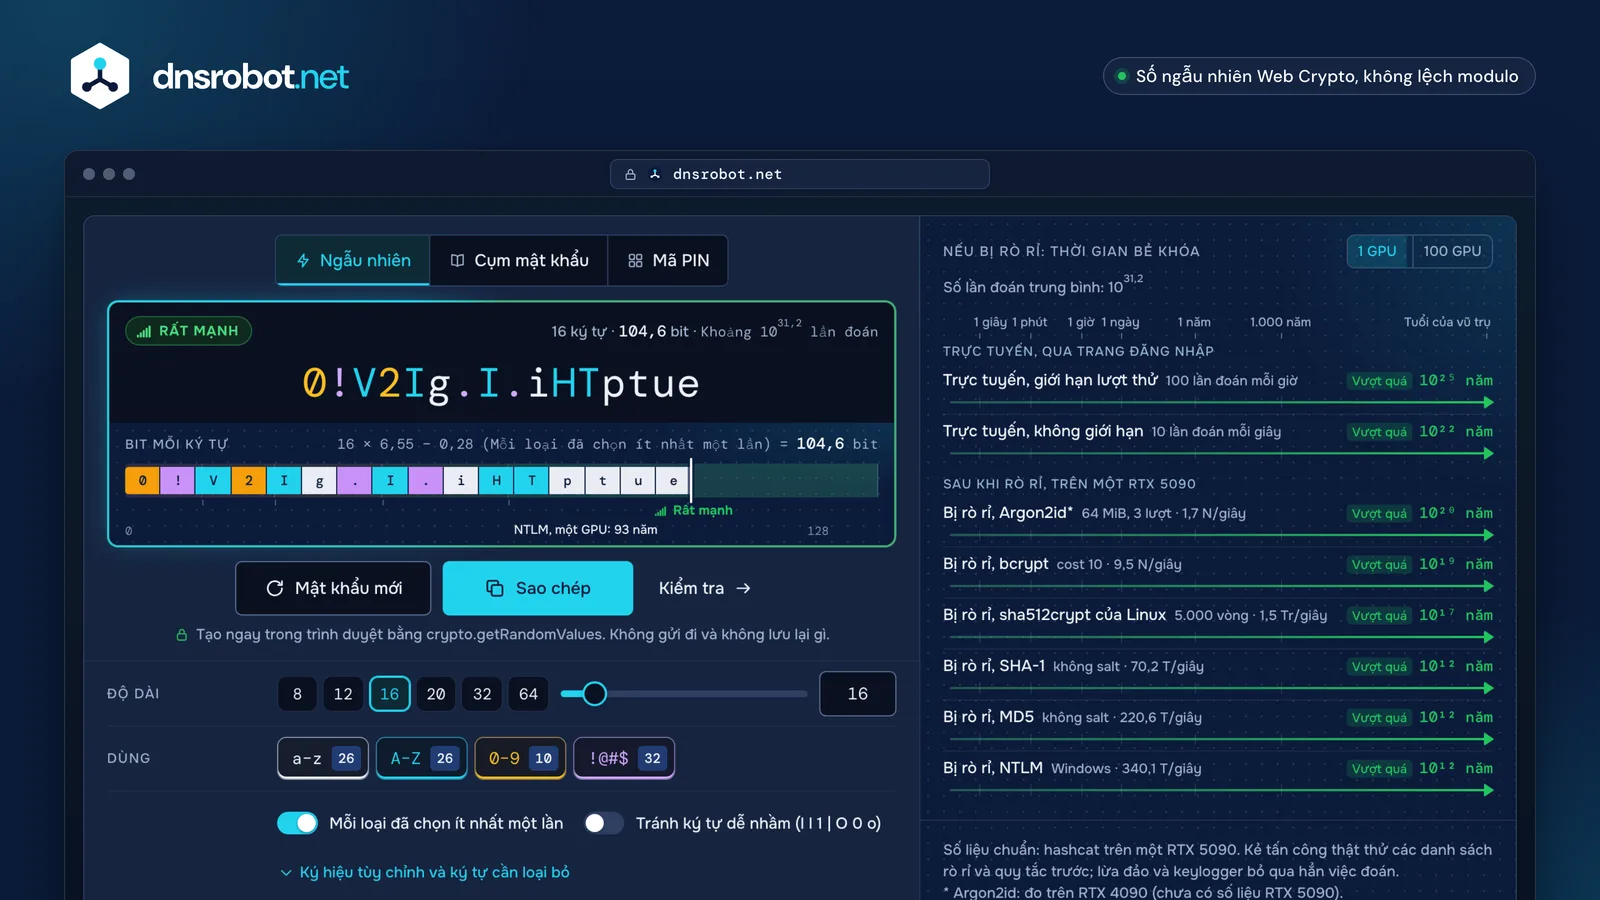Disable 'Mỗi loại đã chọn ít nhất một lần' switch

[x=297, y=823]
